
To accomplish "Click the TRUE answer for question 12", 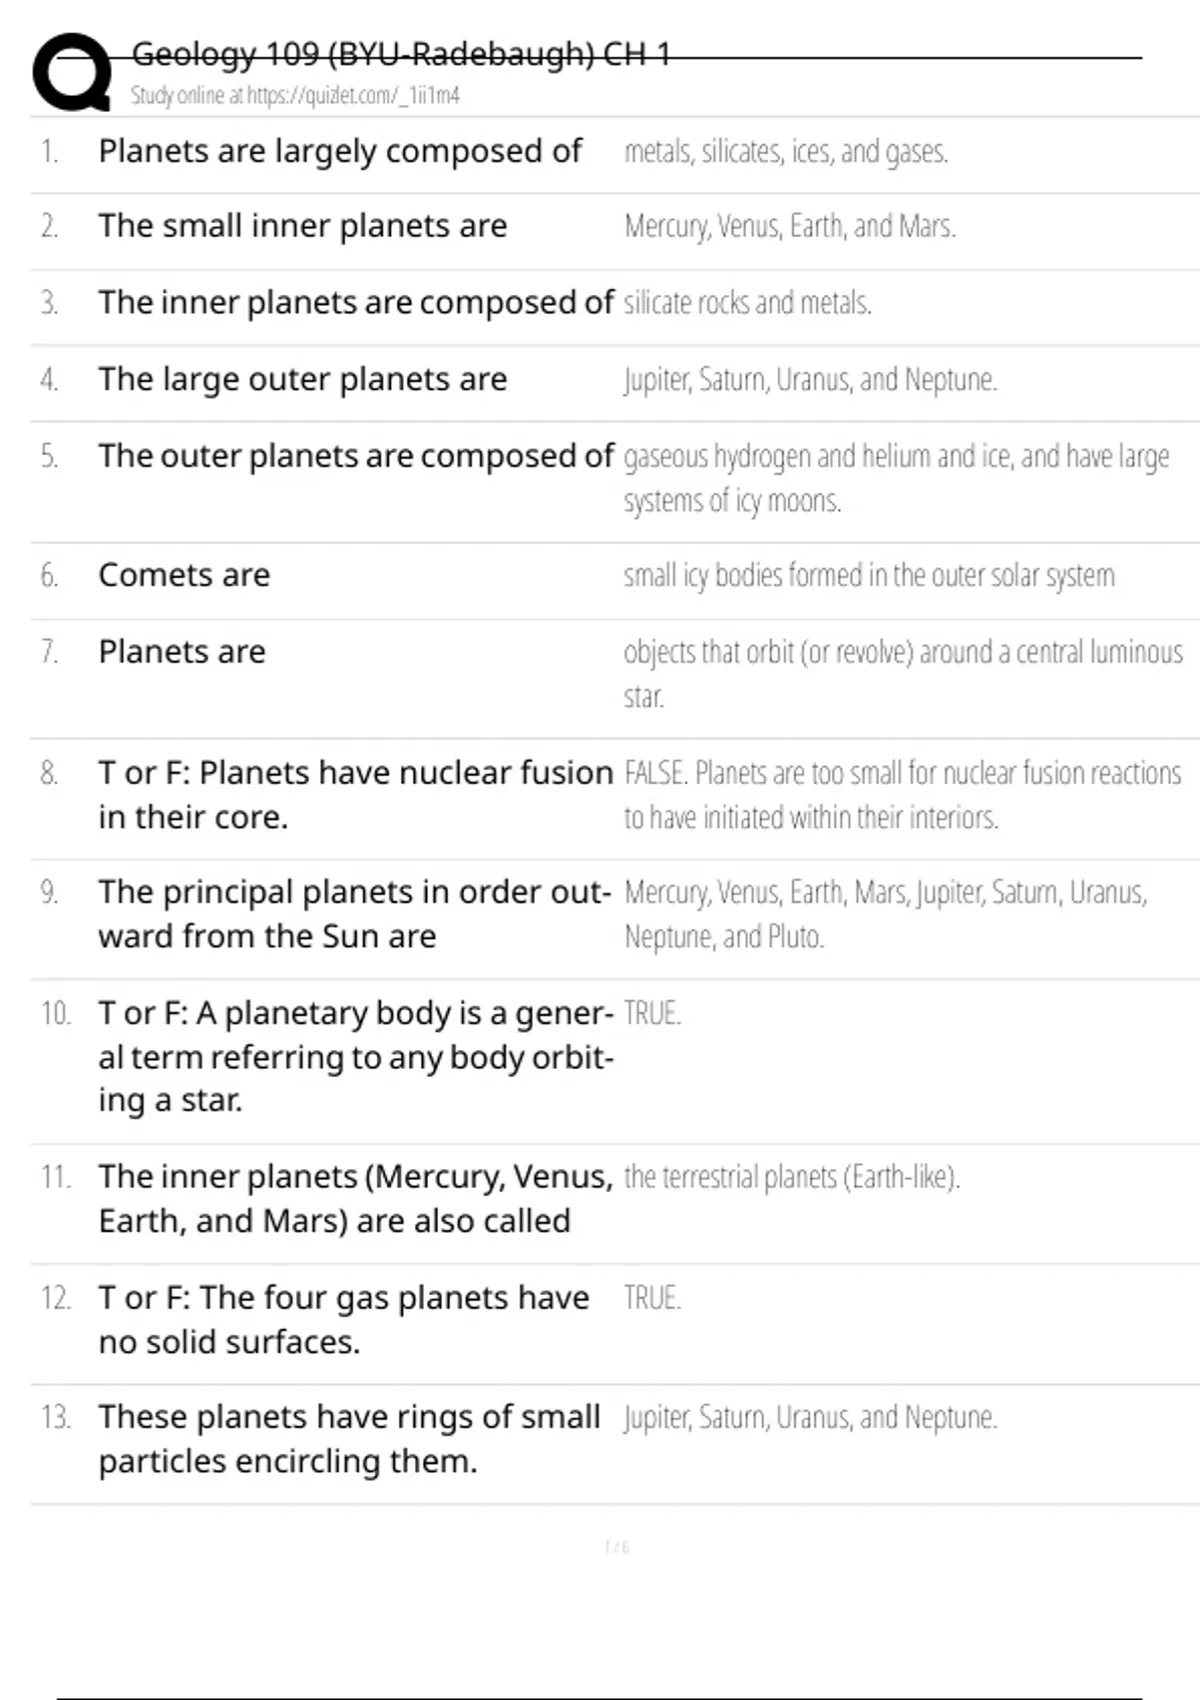I will click(x=652, y=1298).
